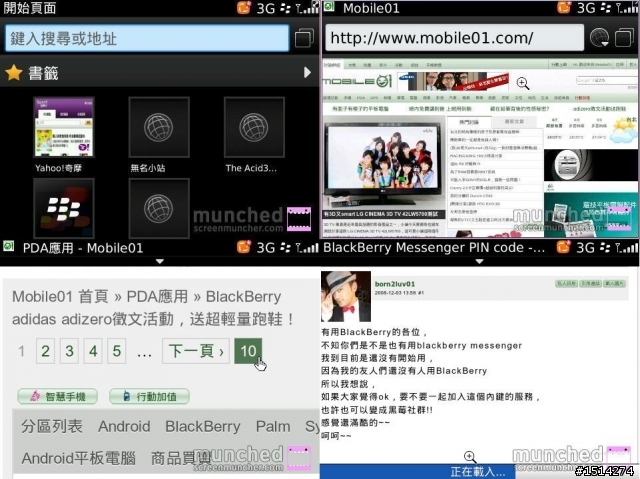Open the LG Cinema 3D TV article image
640x479 pixels.
383,162
